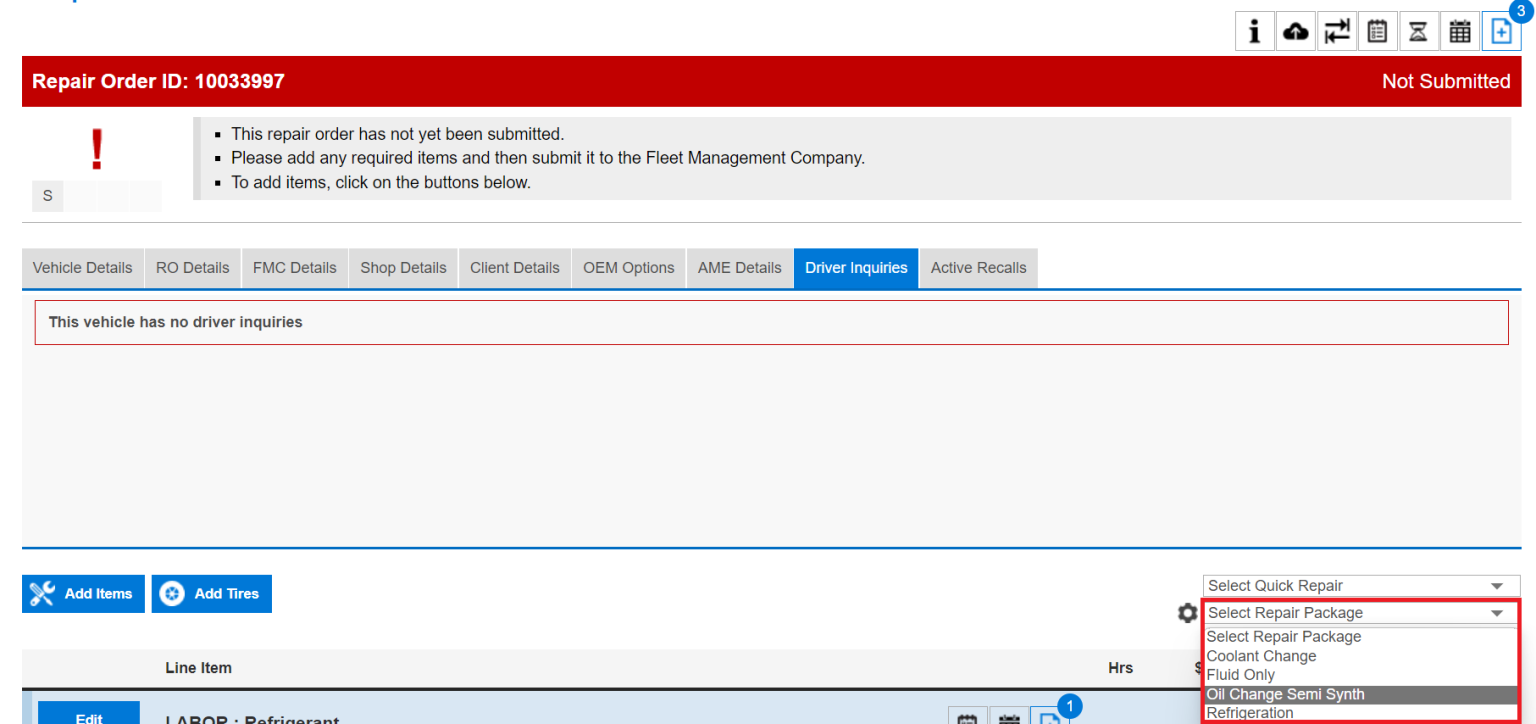Click the hourglass icon

pos(1418,32)
